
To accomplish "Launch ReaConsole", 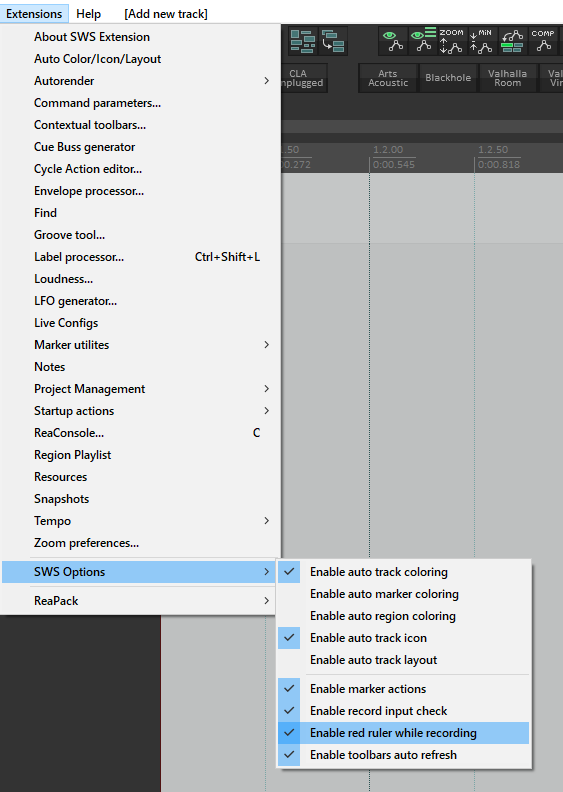I will 139,433.
